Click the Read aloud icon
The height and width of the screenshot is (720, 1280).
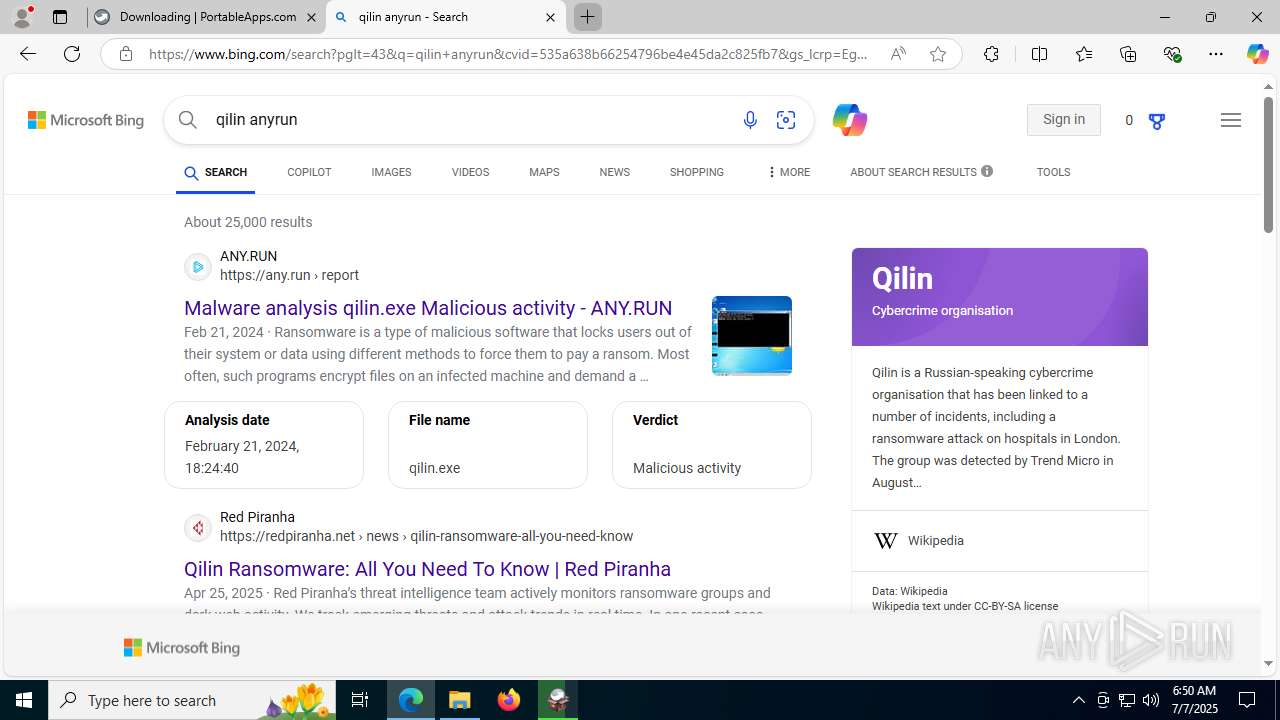click(x=898, y=54)
